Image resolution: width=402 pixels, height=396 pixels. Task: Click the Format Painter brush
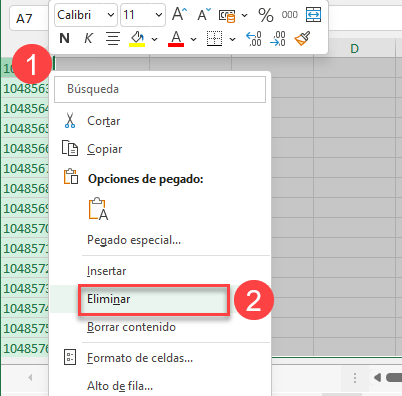[302, 39]
